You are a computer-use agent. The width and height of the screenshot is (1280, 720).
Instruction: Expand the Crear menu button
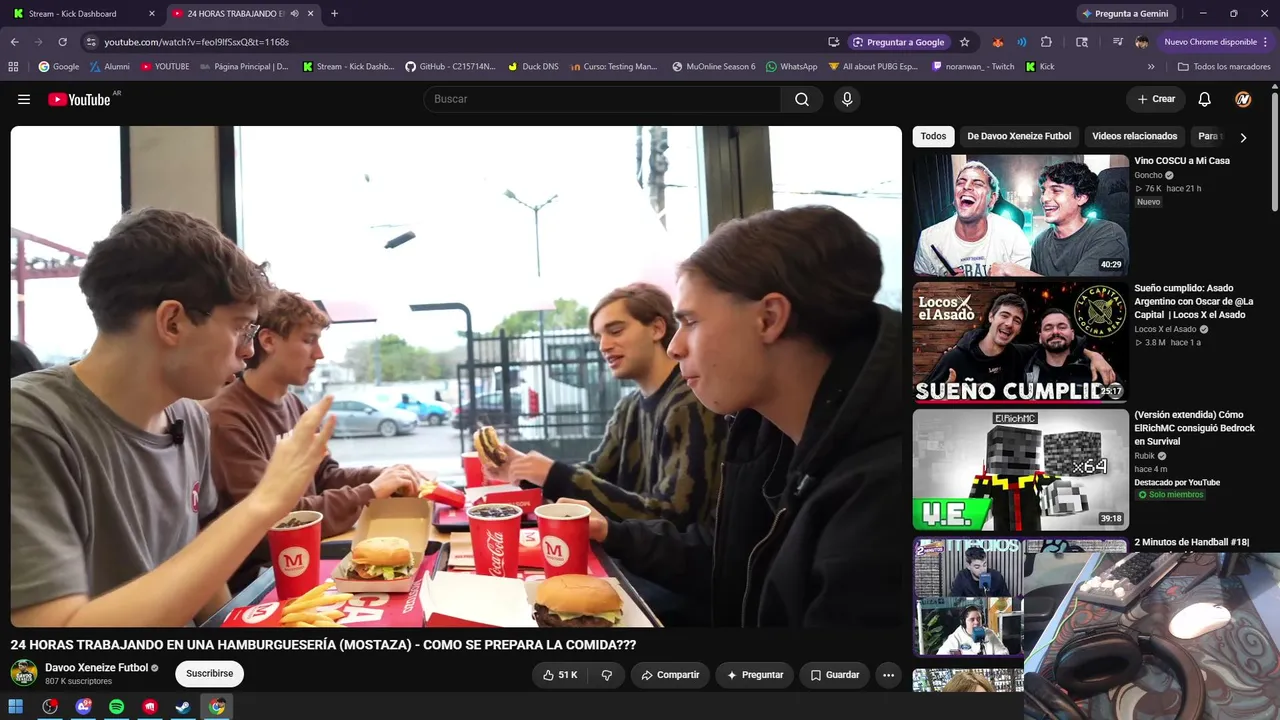point(1156,99)
